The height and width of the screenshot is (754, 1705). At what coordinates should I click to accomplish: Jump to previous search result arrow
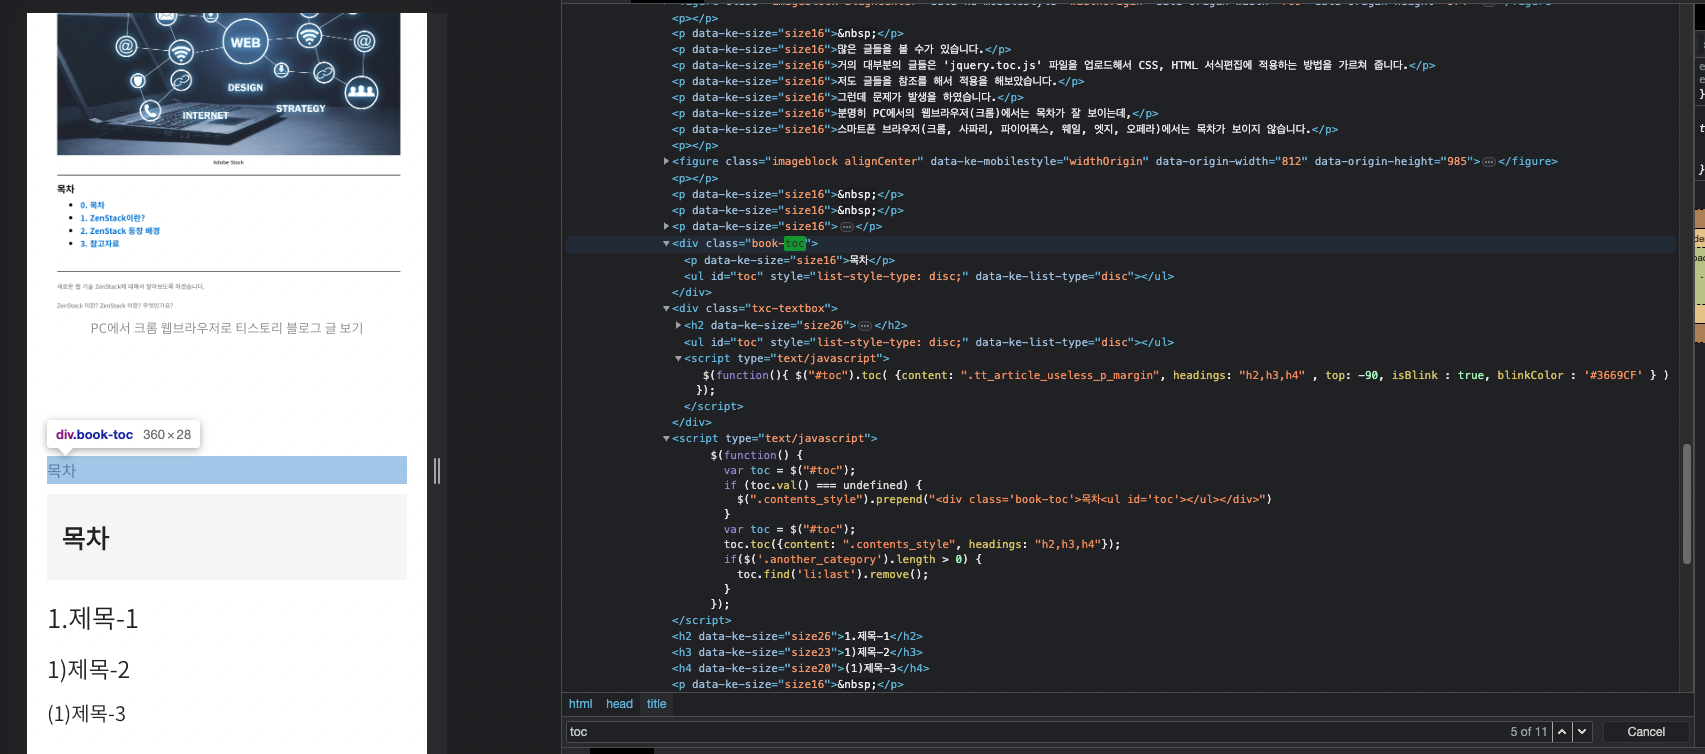[1562, 732]
